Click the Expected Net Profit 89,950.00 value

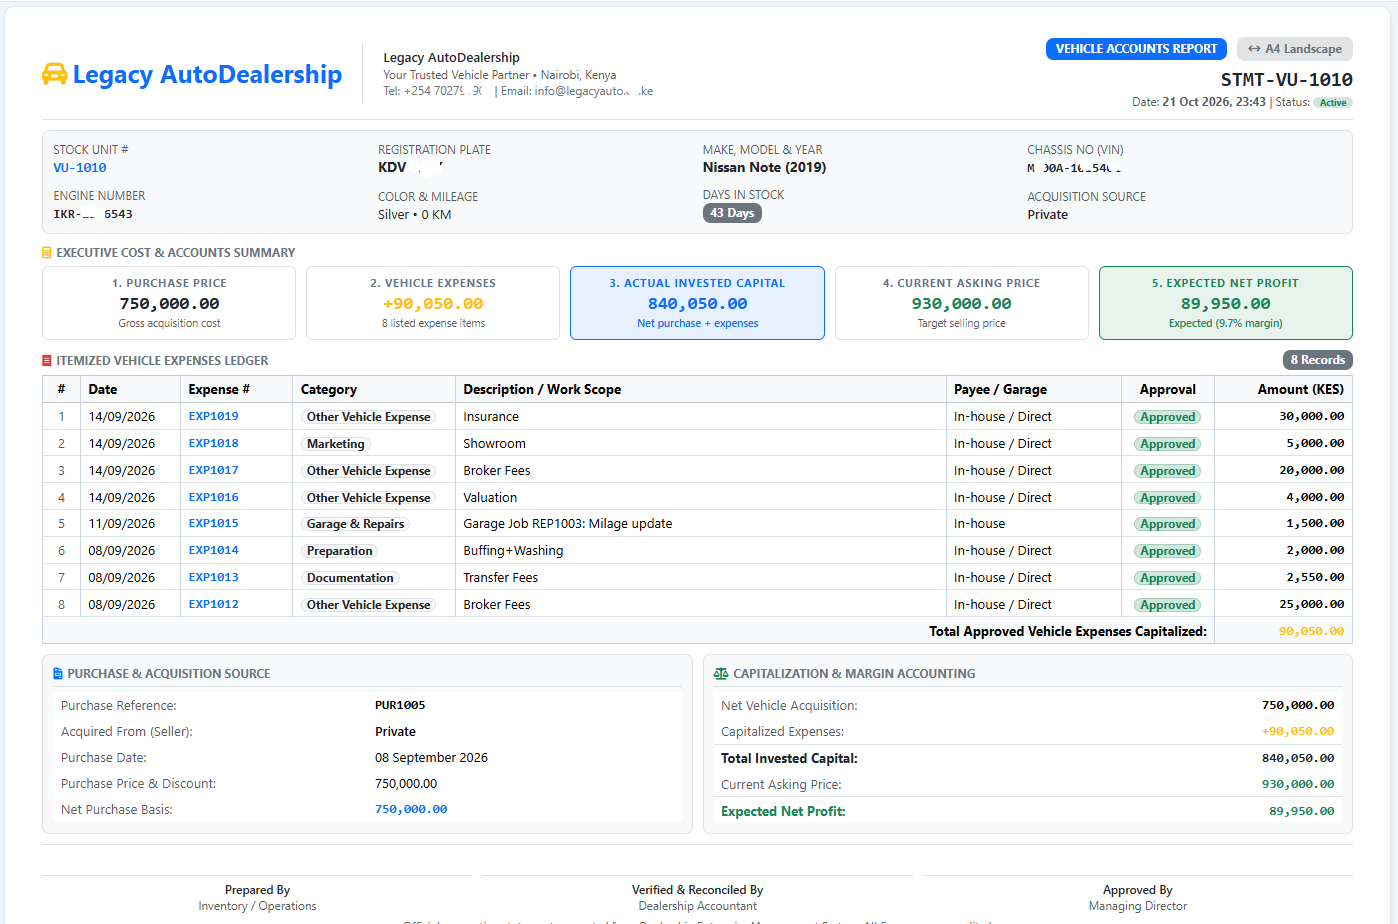(1301, 811)
